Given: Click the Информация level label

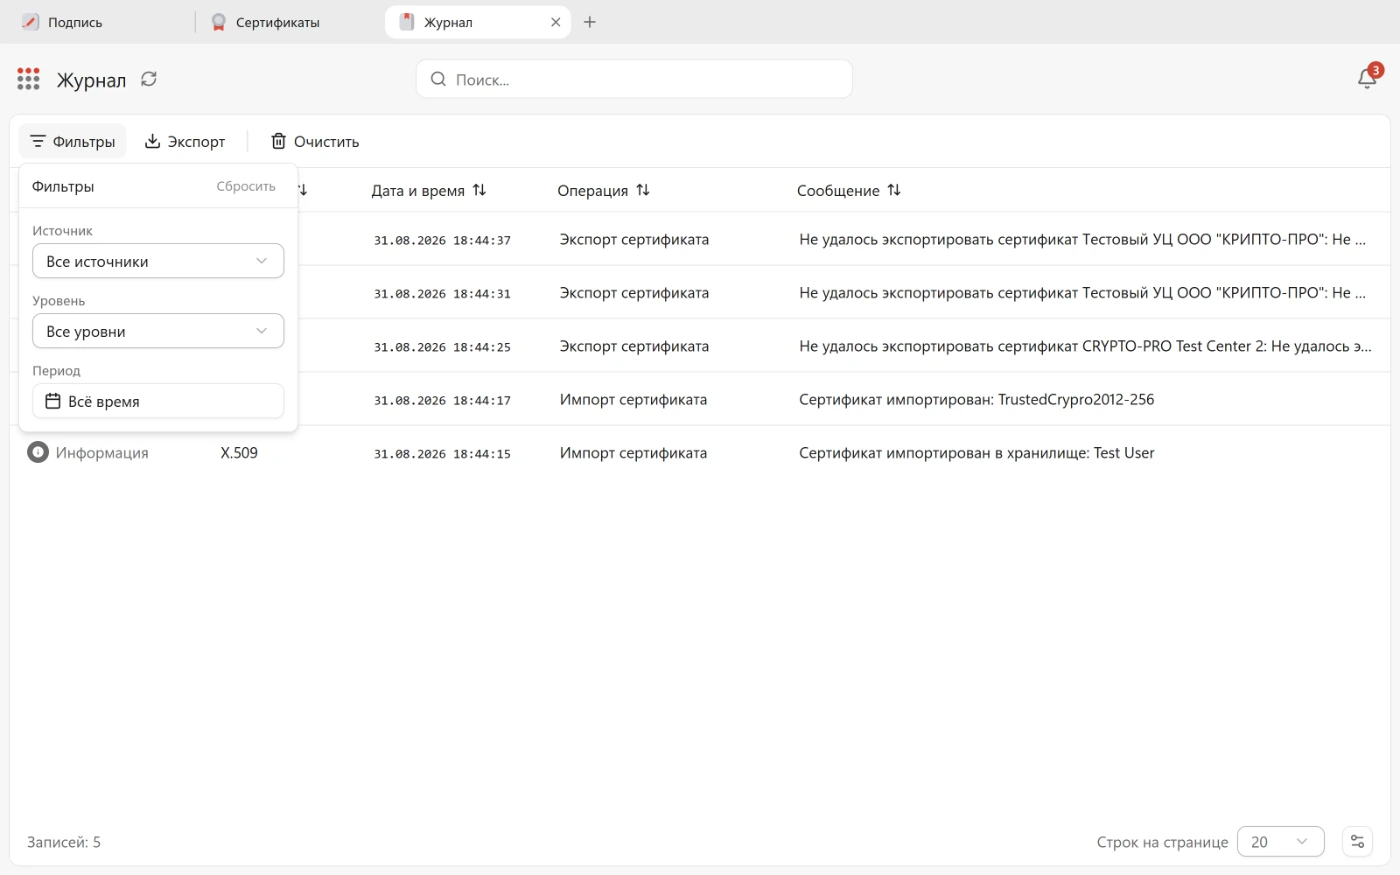Looking at the screenshot, I should [x=102, y=453].
